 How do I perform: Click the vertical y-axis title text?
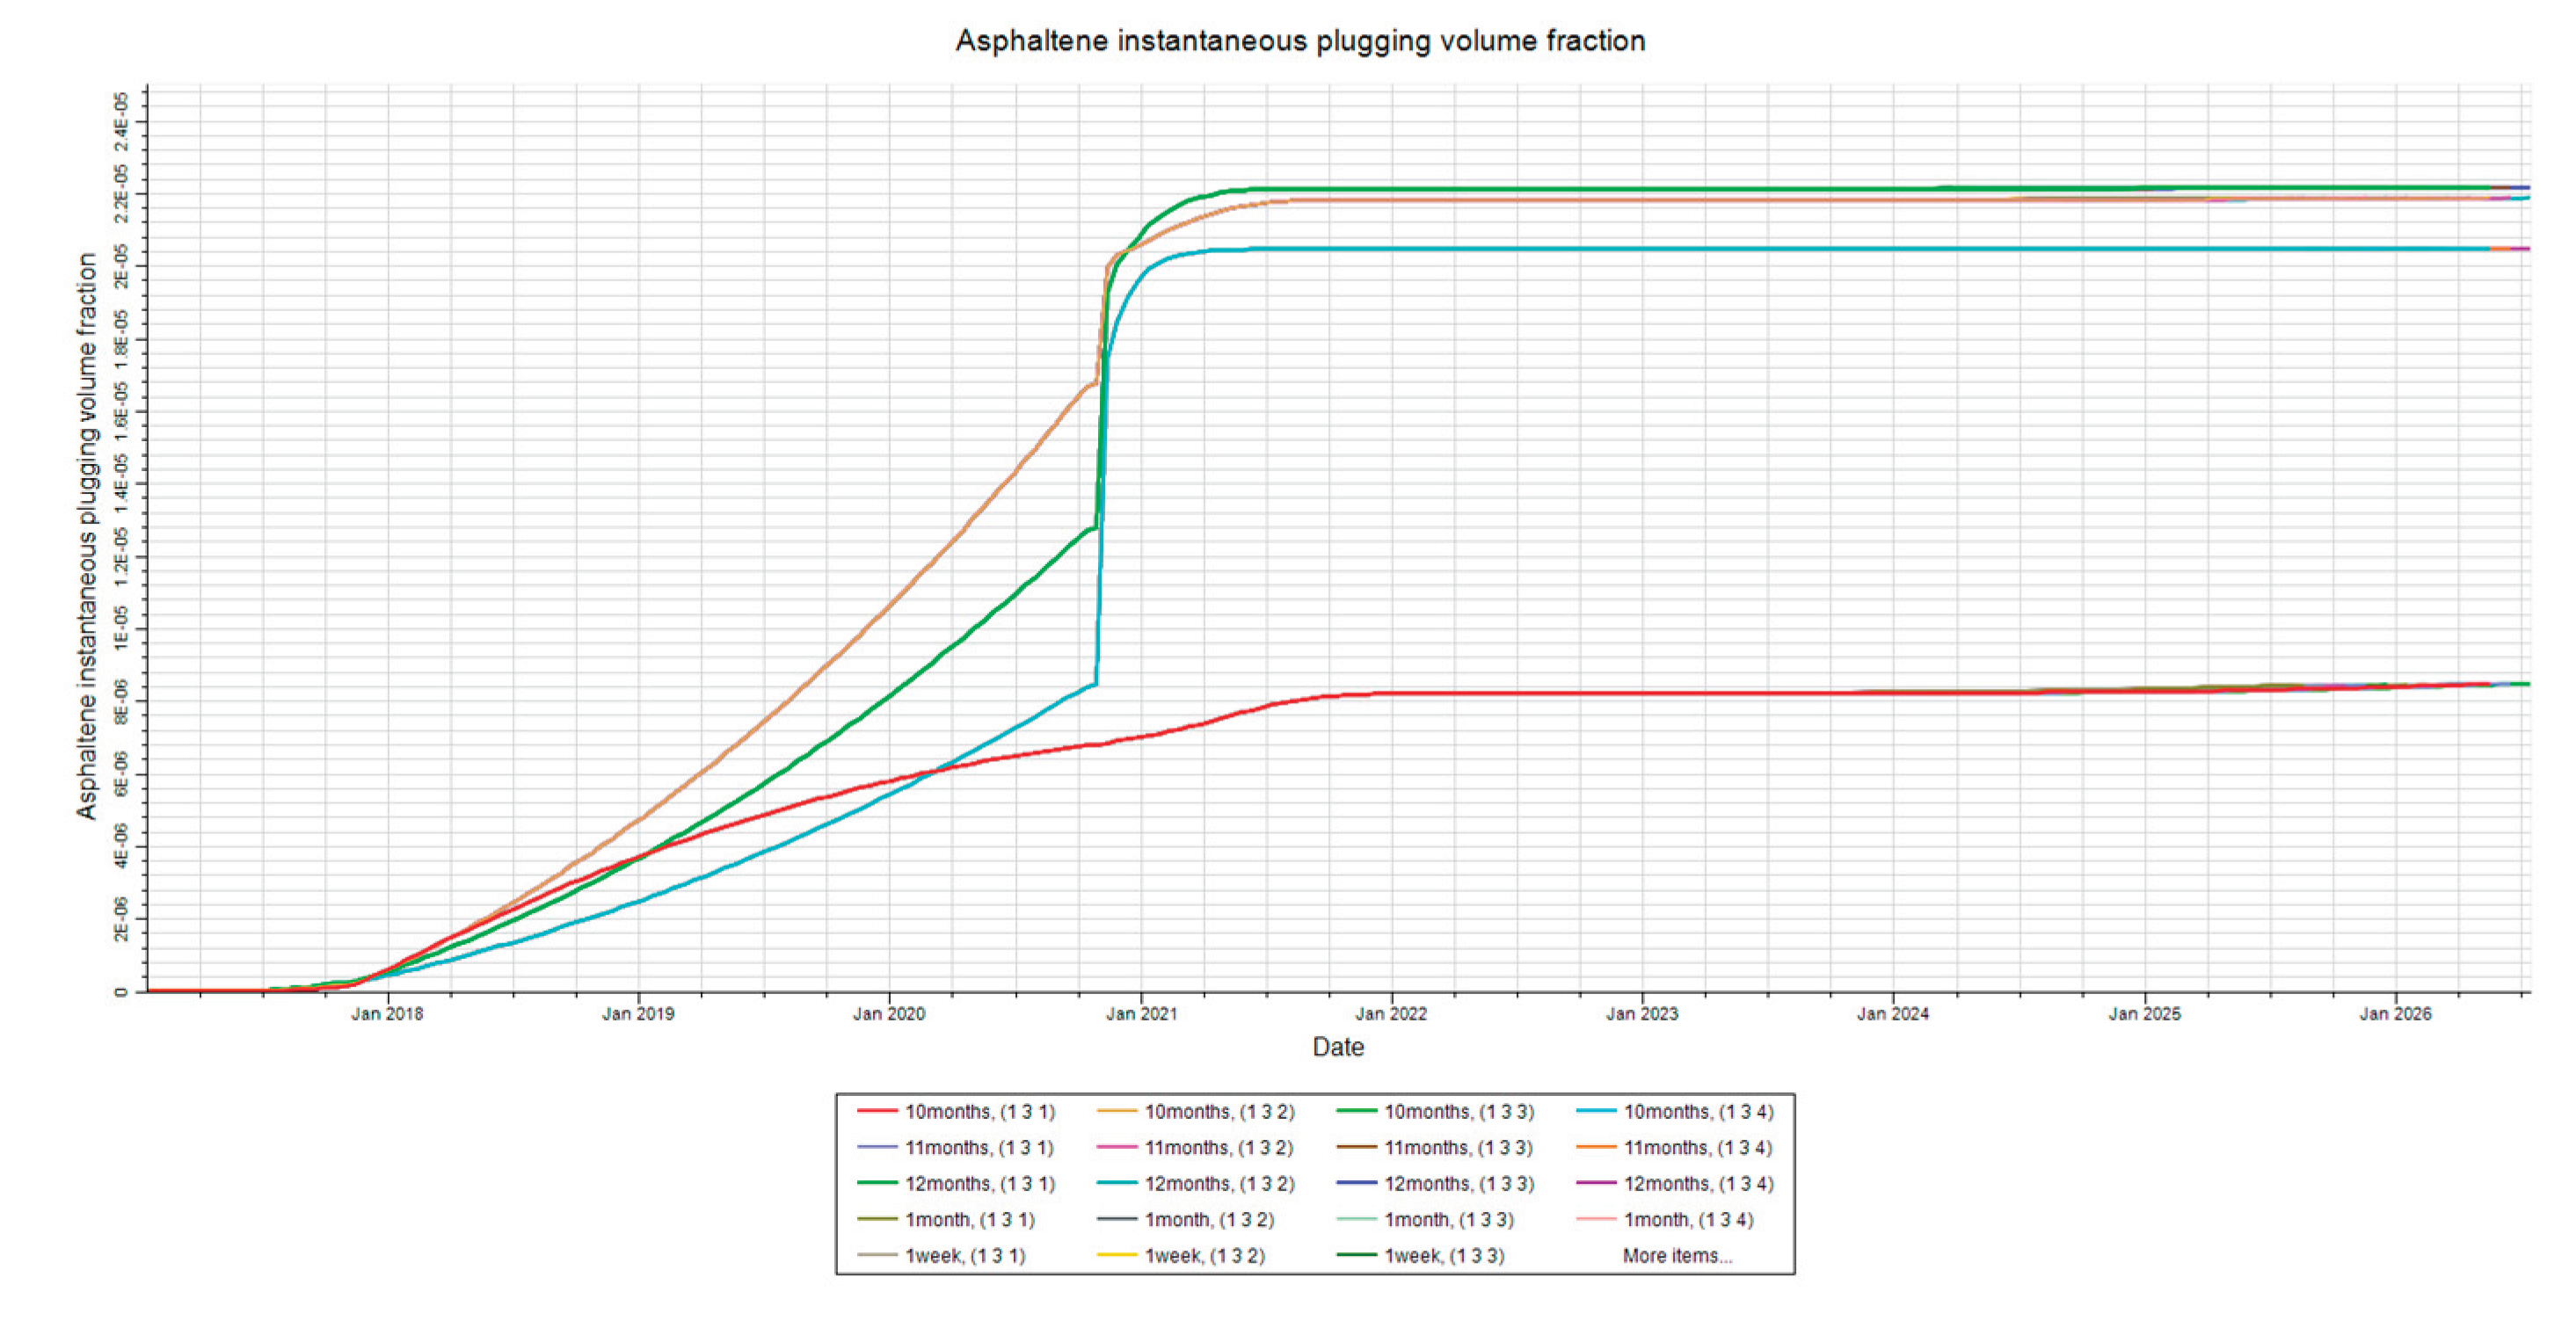87,536
